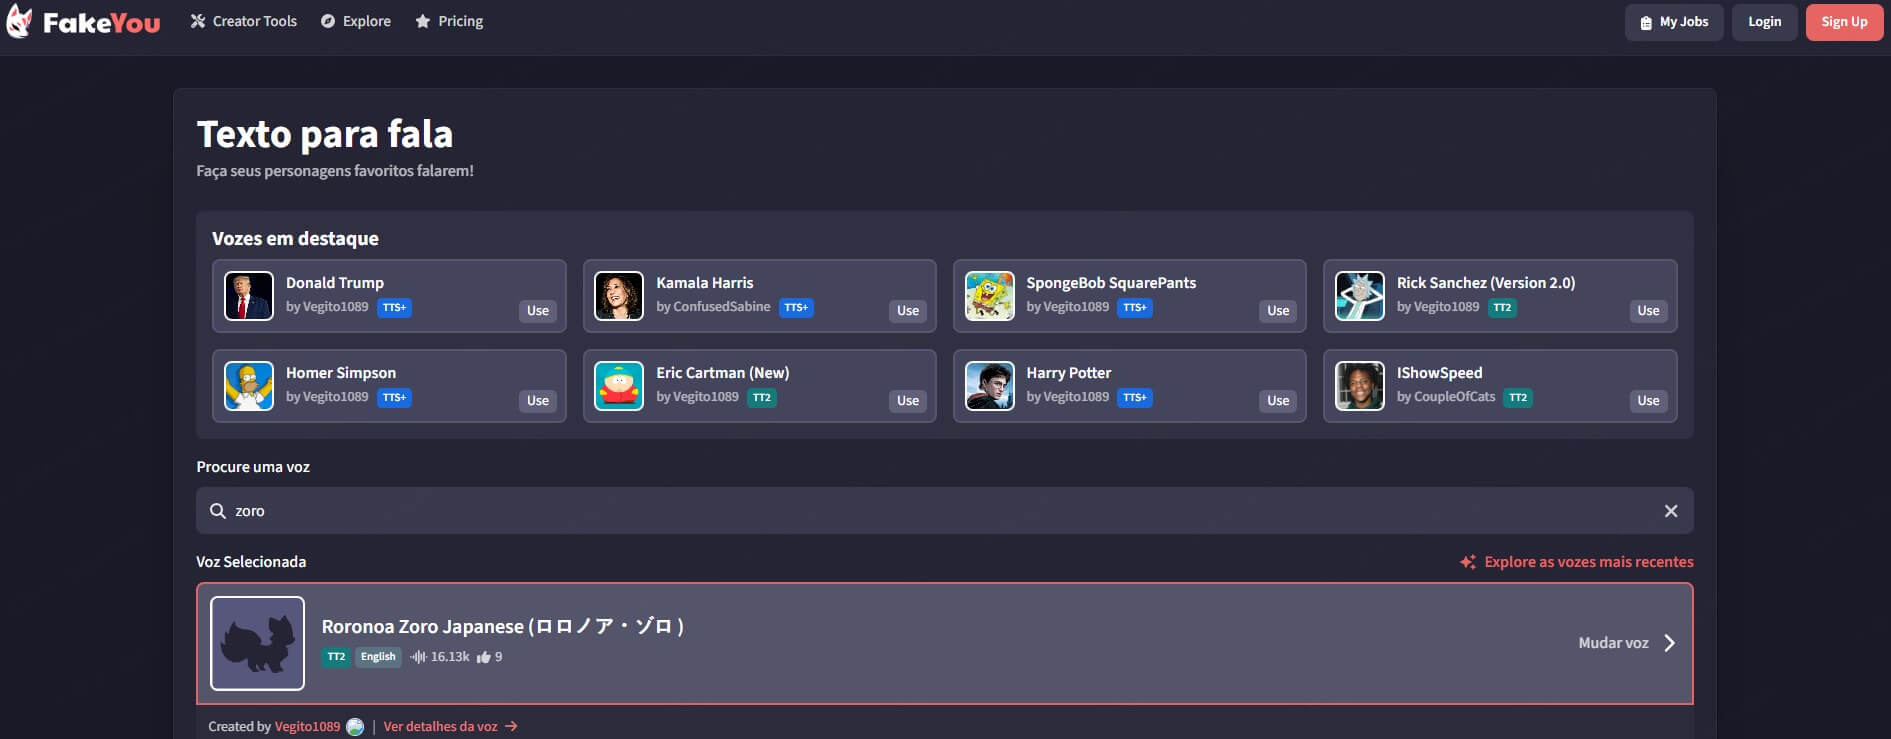
Task: Click the Login button
Action: [x=1764, y=22]
